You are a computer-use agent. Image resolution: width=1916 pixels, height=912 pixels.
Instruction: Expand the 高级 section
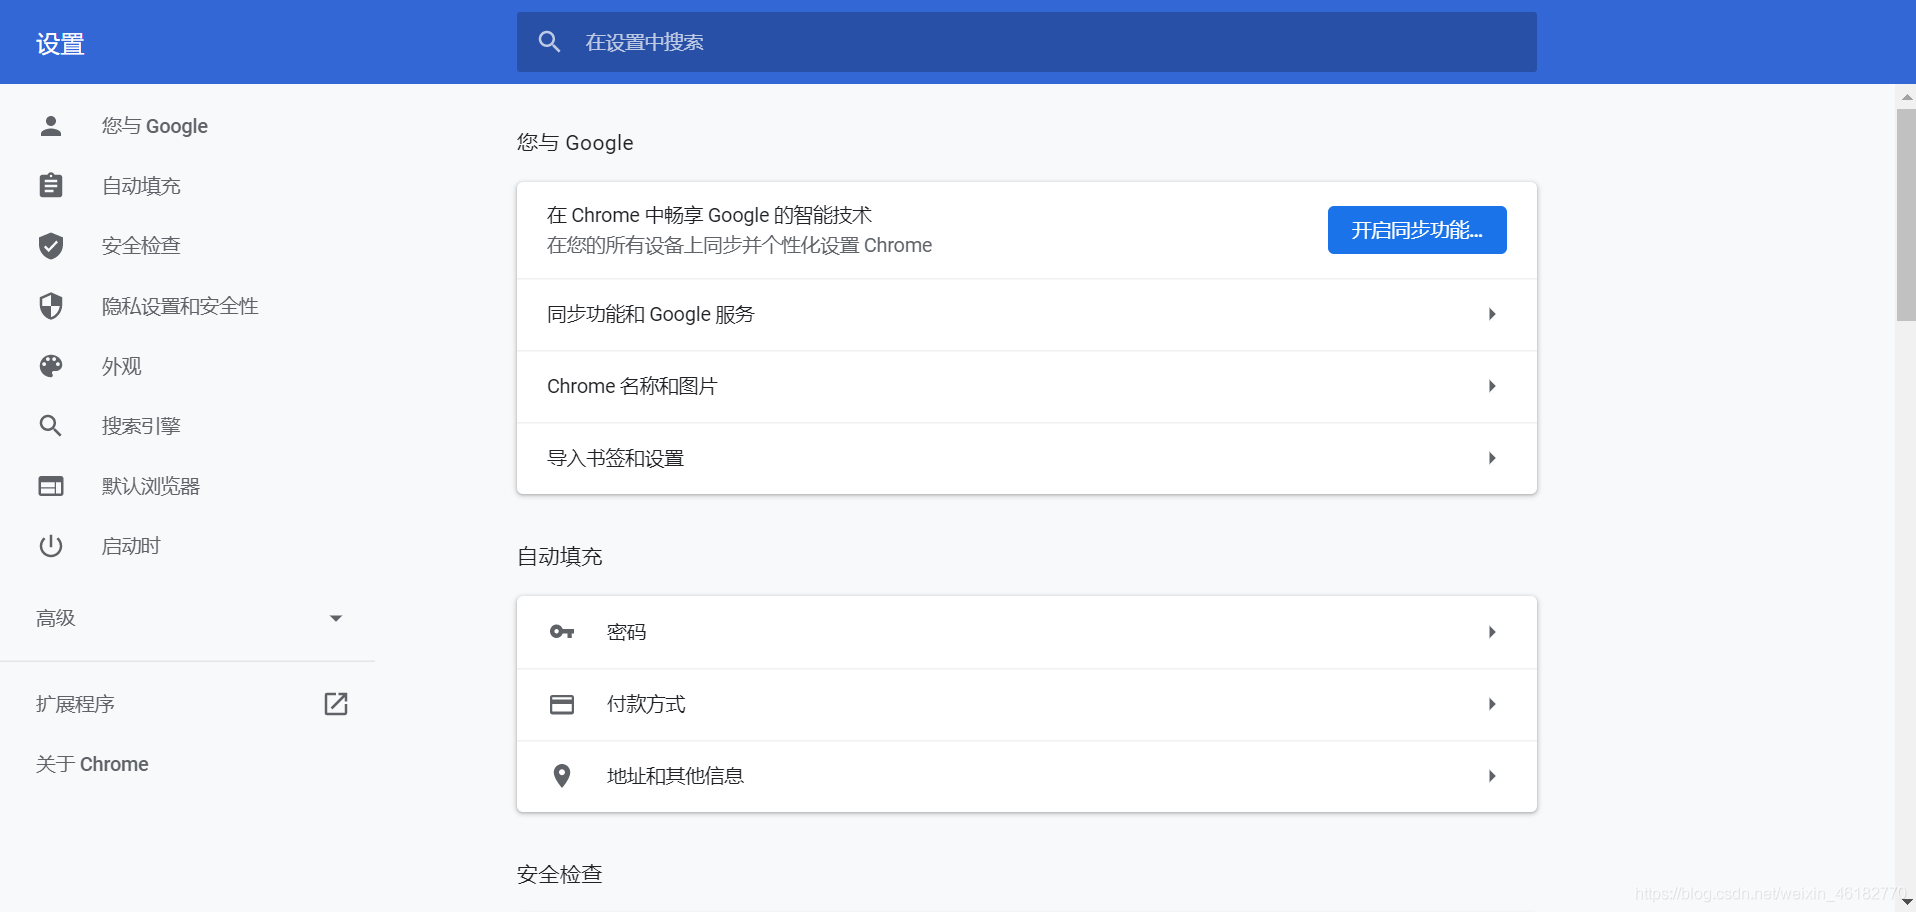[336, 618]
